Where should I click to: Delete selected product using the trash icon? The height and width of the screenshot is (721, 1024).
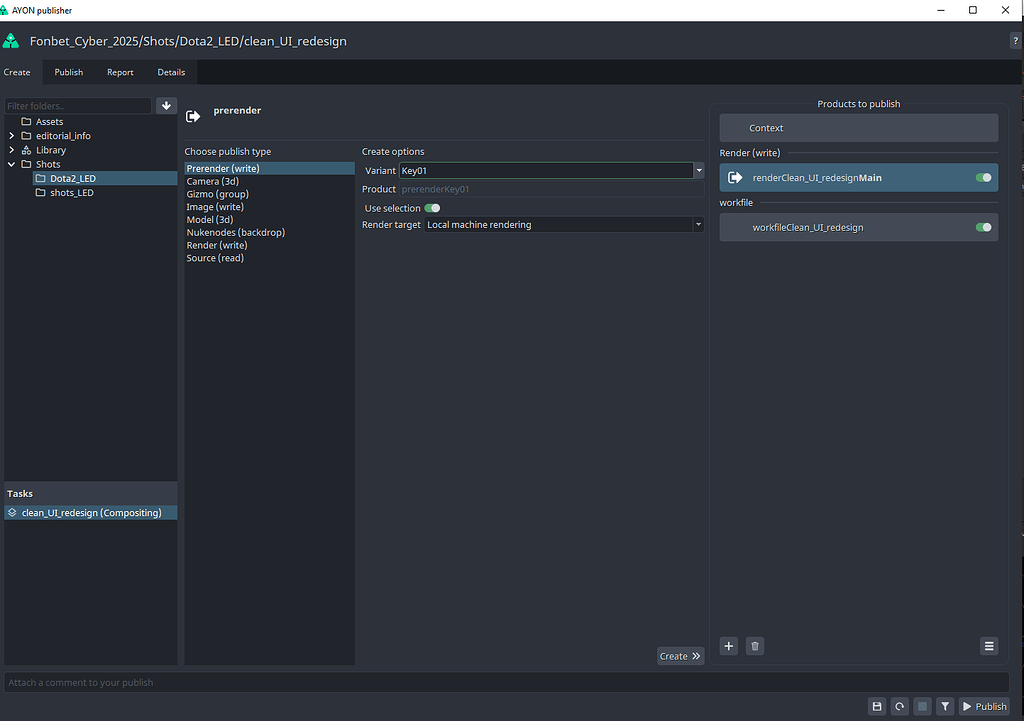(x=754, y=646)
